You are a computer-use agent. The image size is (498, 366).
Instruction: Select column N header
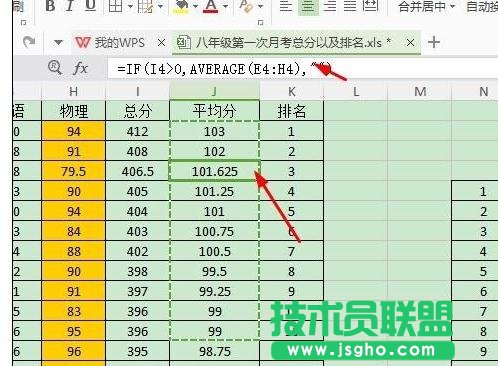(x=475, y=91)
